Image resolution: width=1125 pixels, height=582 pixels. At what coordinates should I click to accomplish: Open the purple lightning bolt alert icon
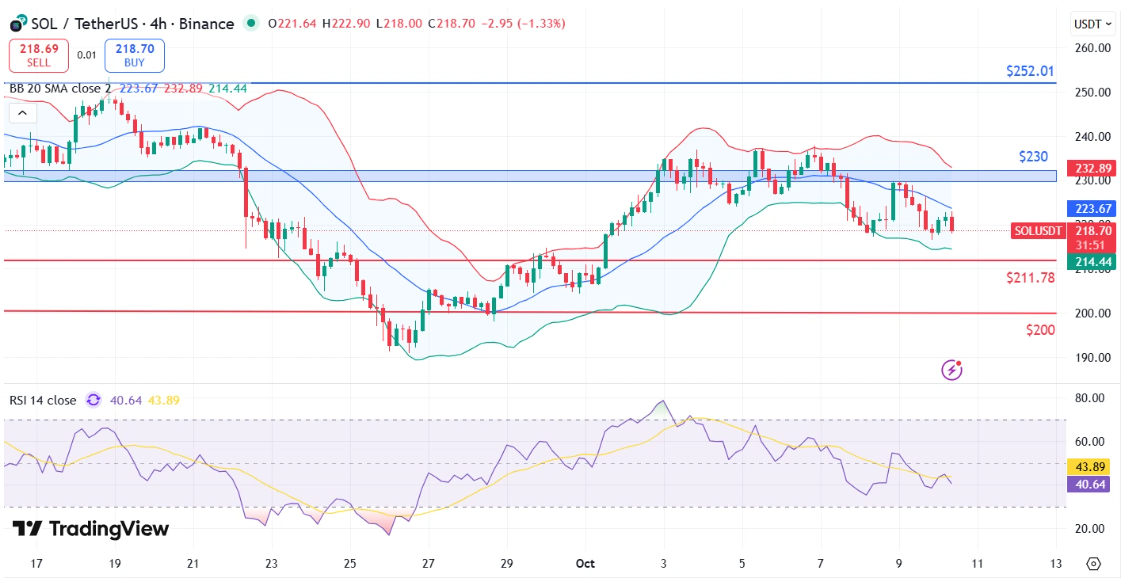click(952, 370)
